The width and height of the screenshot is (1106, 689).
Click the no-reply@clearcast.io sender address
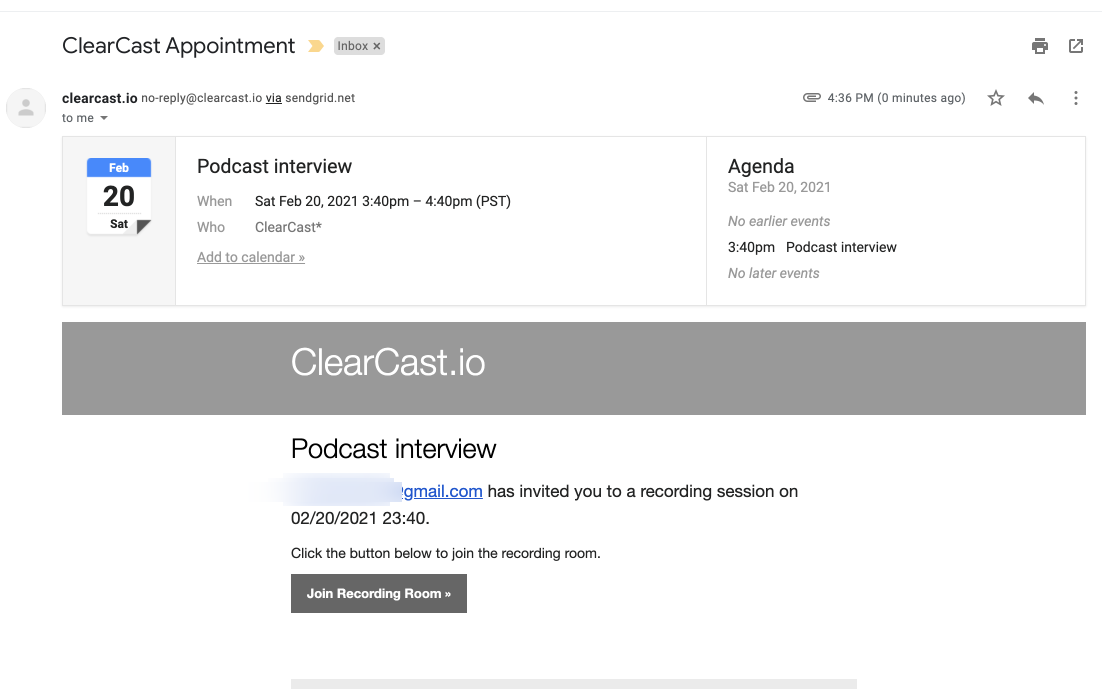click(x=202, y=98)
